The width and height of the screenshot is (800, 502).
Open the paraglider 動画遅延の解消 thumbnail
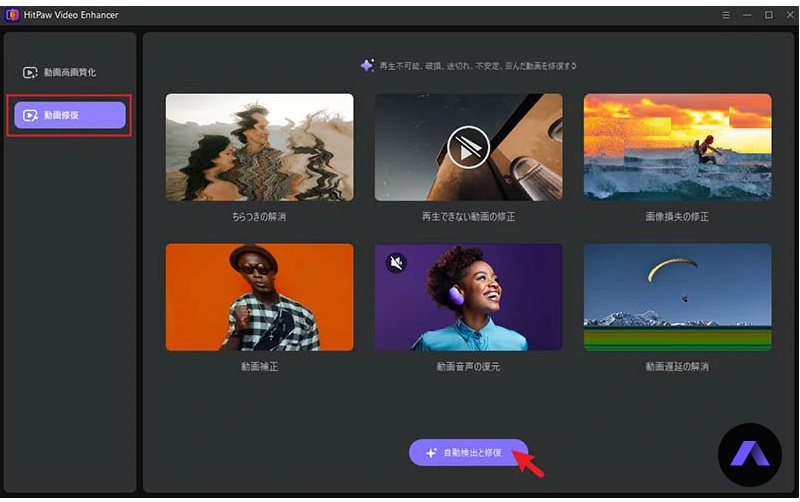tap(677, 297)
